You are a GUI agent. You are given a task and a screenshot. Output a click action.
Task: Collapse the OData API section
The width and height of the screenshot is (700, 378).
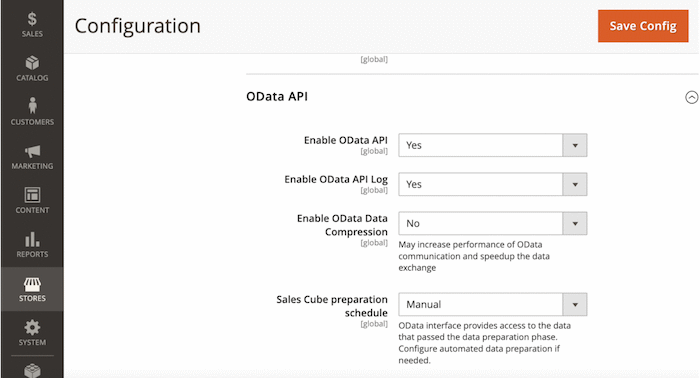[x=691, y=97]
